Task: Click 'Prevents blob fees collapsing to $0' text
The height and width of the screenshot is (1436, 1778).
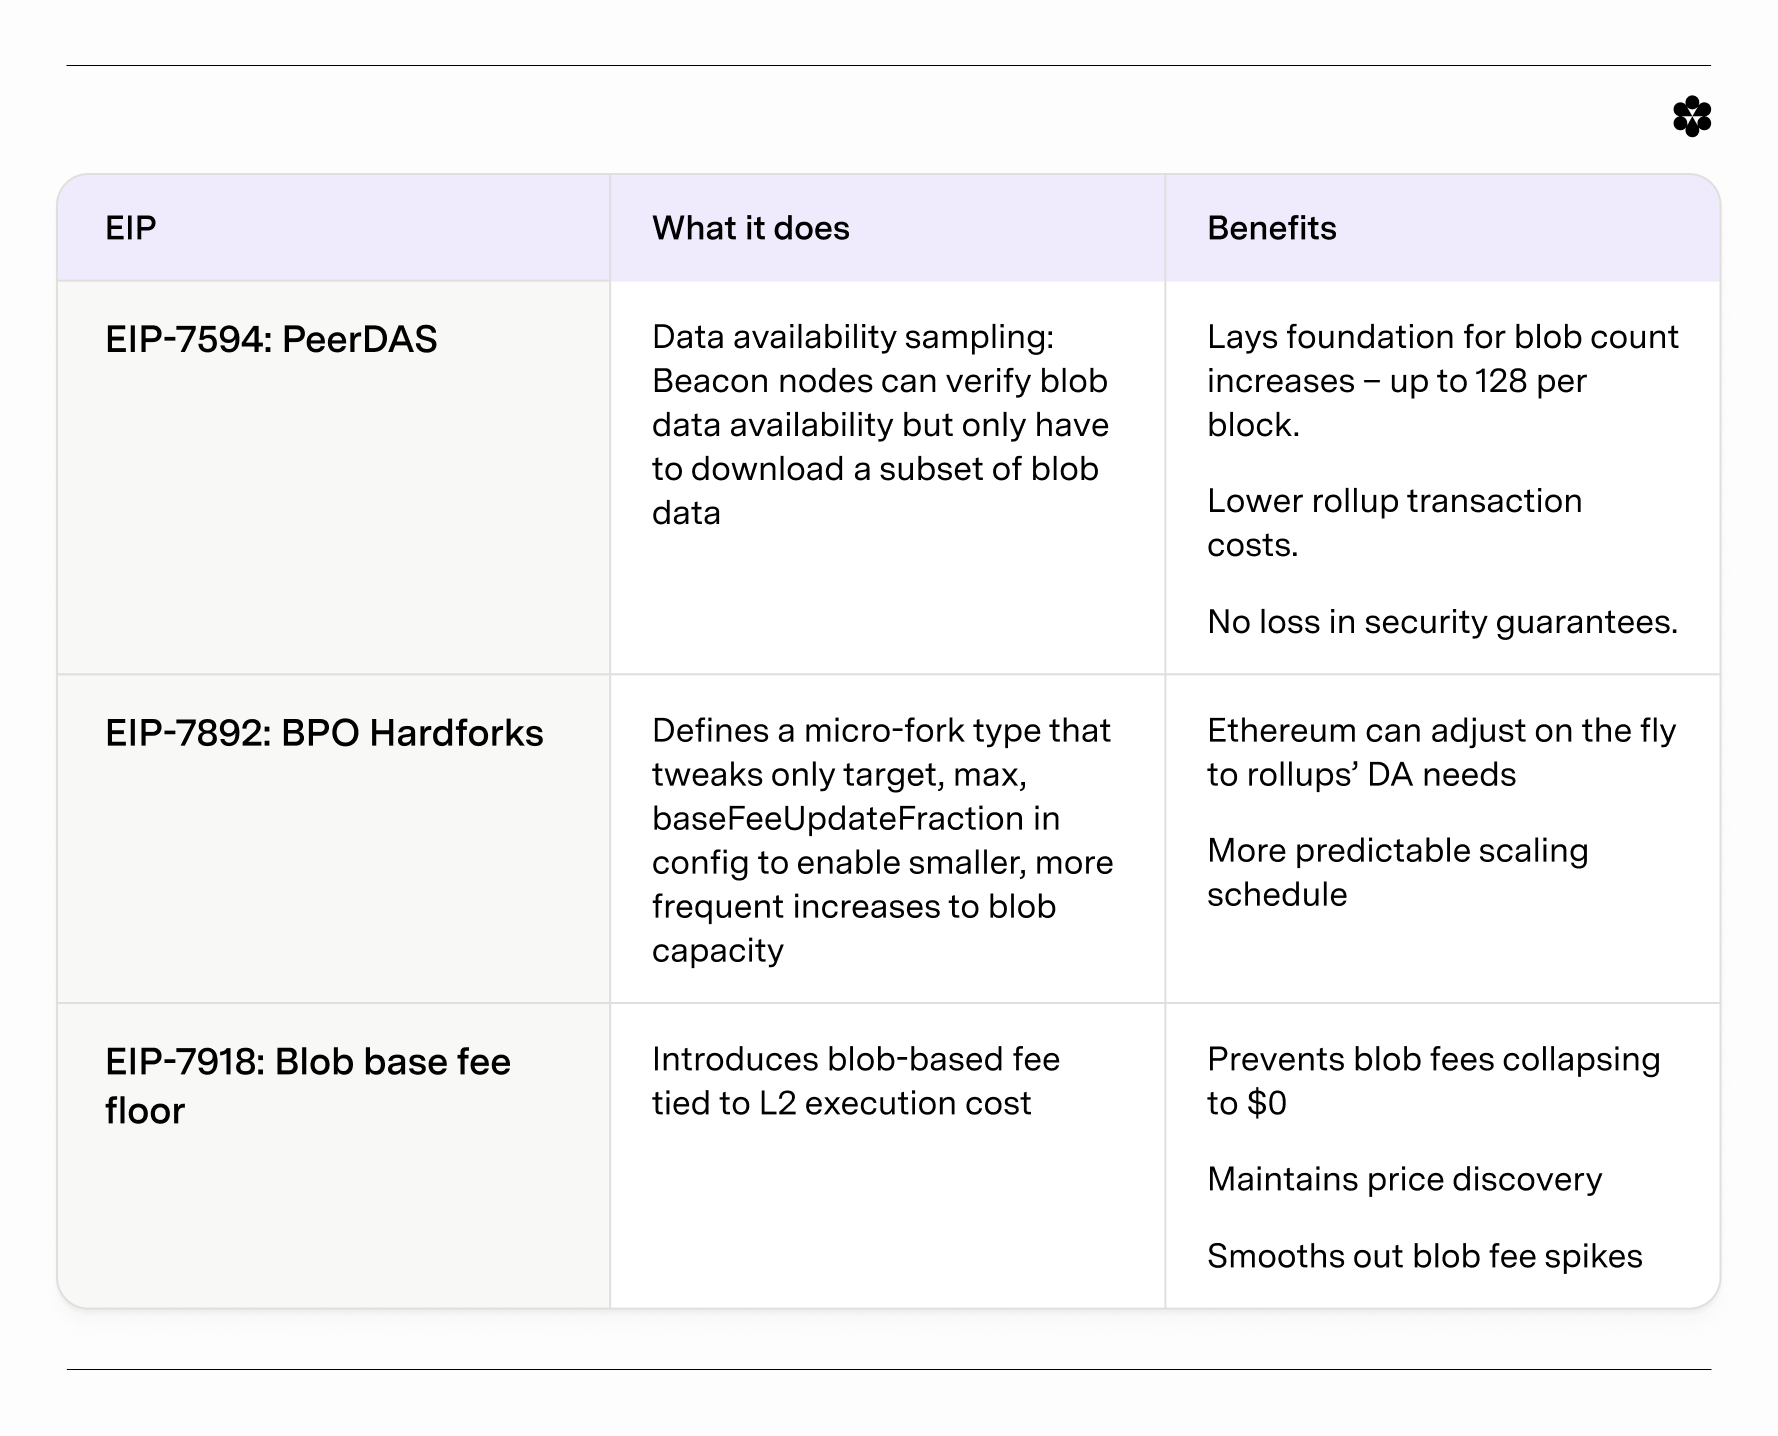Action: coord(1433,1081)
